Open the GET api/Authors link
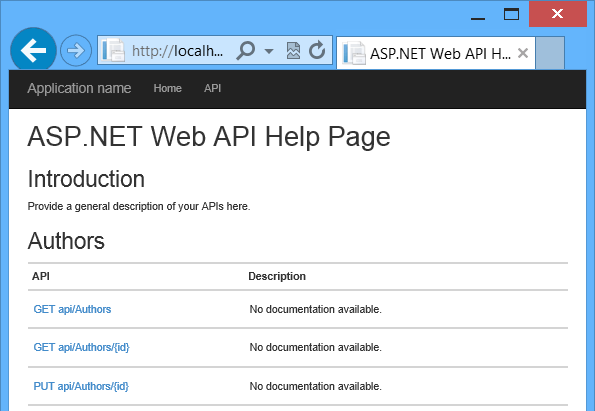The width and height of the screenshot is (595, 411). (x=72, y=309)
